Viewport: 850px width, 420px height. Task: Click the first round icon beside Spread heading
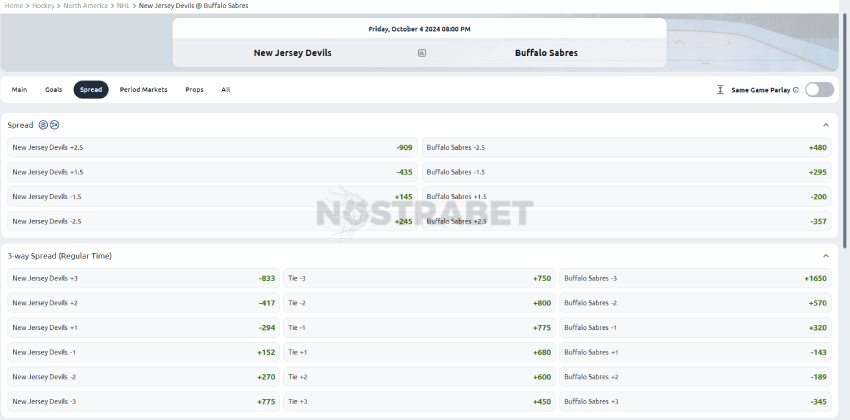pos(43,125)
